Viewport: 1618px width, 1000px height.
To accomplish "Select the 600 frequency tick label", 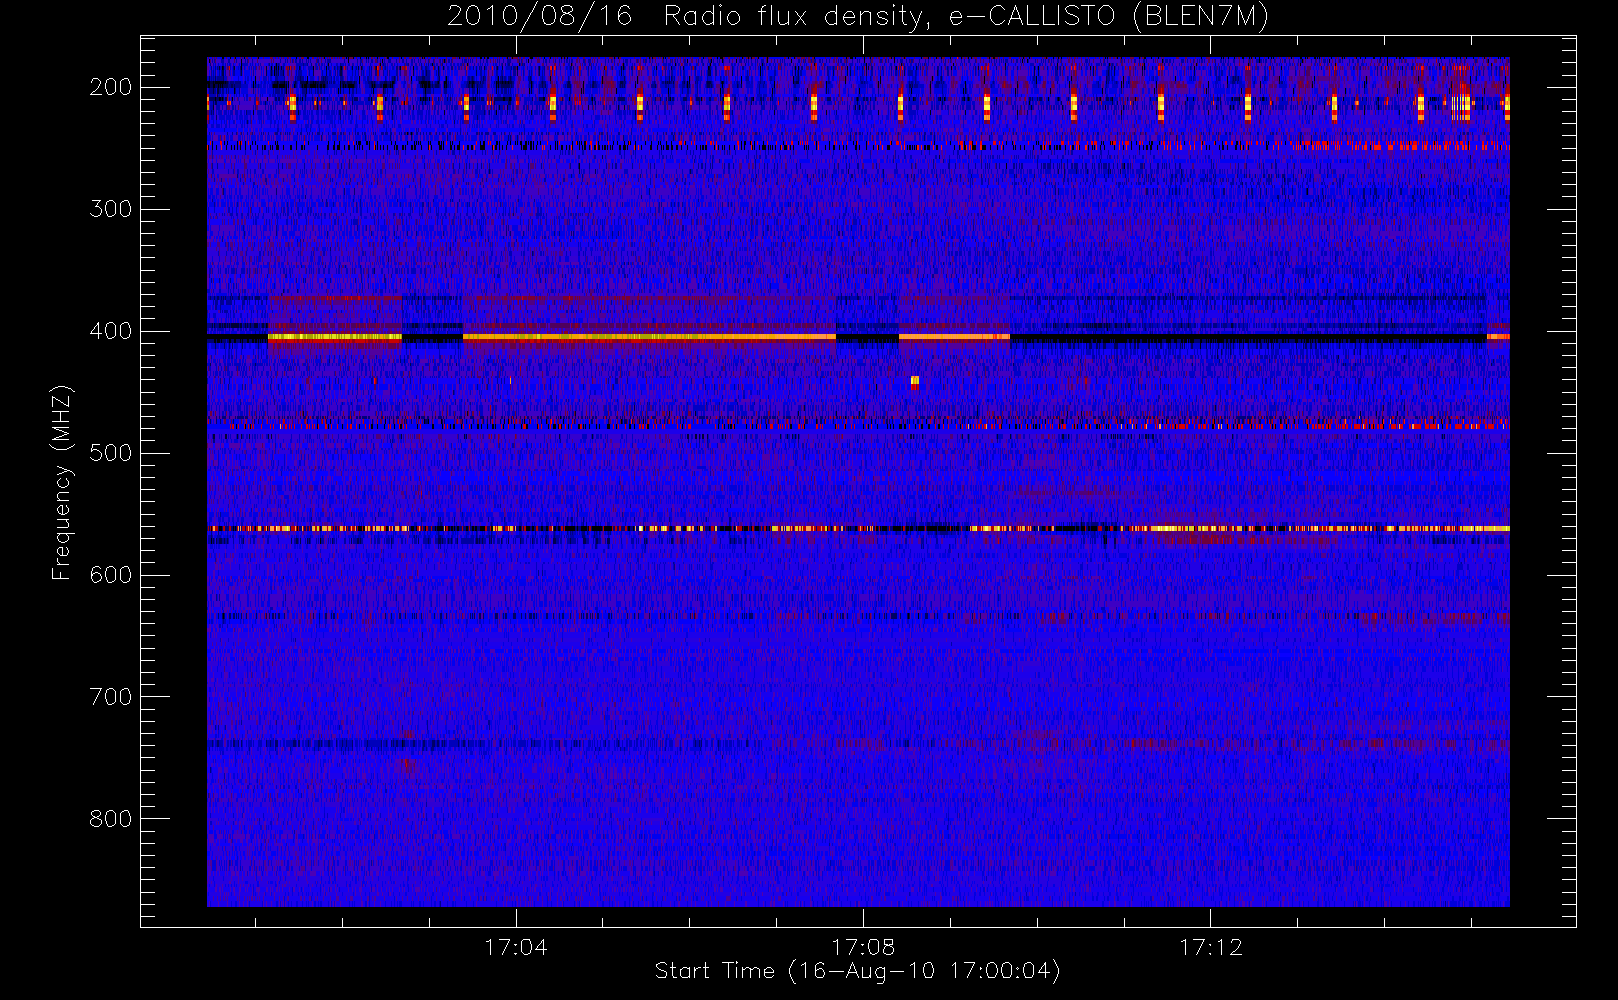I will pyautogui.click(x=110, y=575).
